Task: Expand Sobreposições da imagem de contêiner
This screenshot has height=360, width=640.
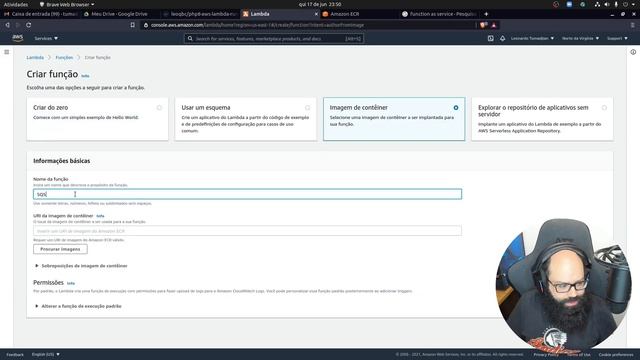Action: pos(81,266)
